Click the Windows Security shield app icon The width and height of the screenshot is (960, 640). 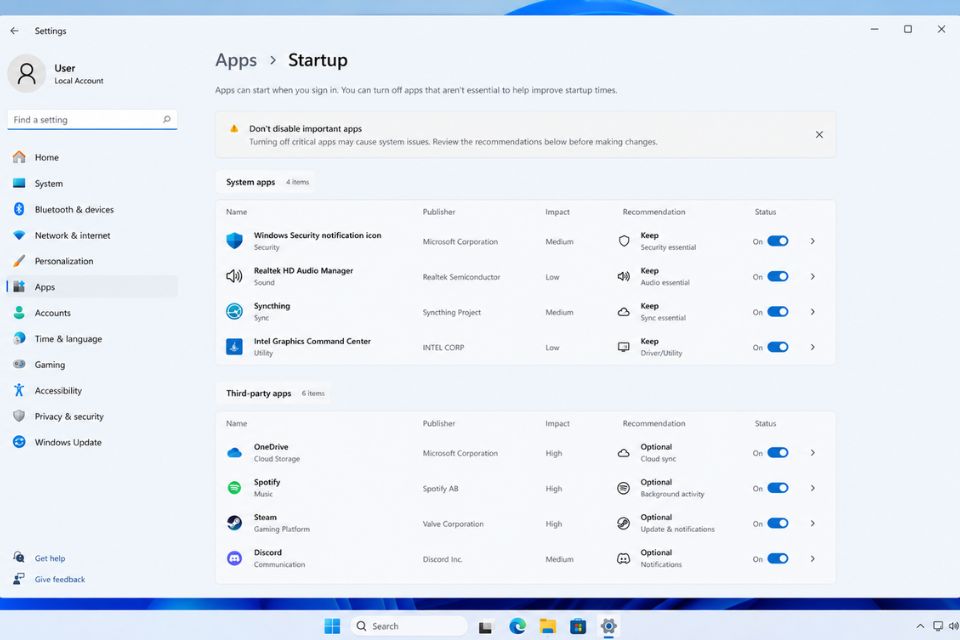234,241
